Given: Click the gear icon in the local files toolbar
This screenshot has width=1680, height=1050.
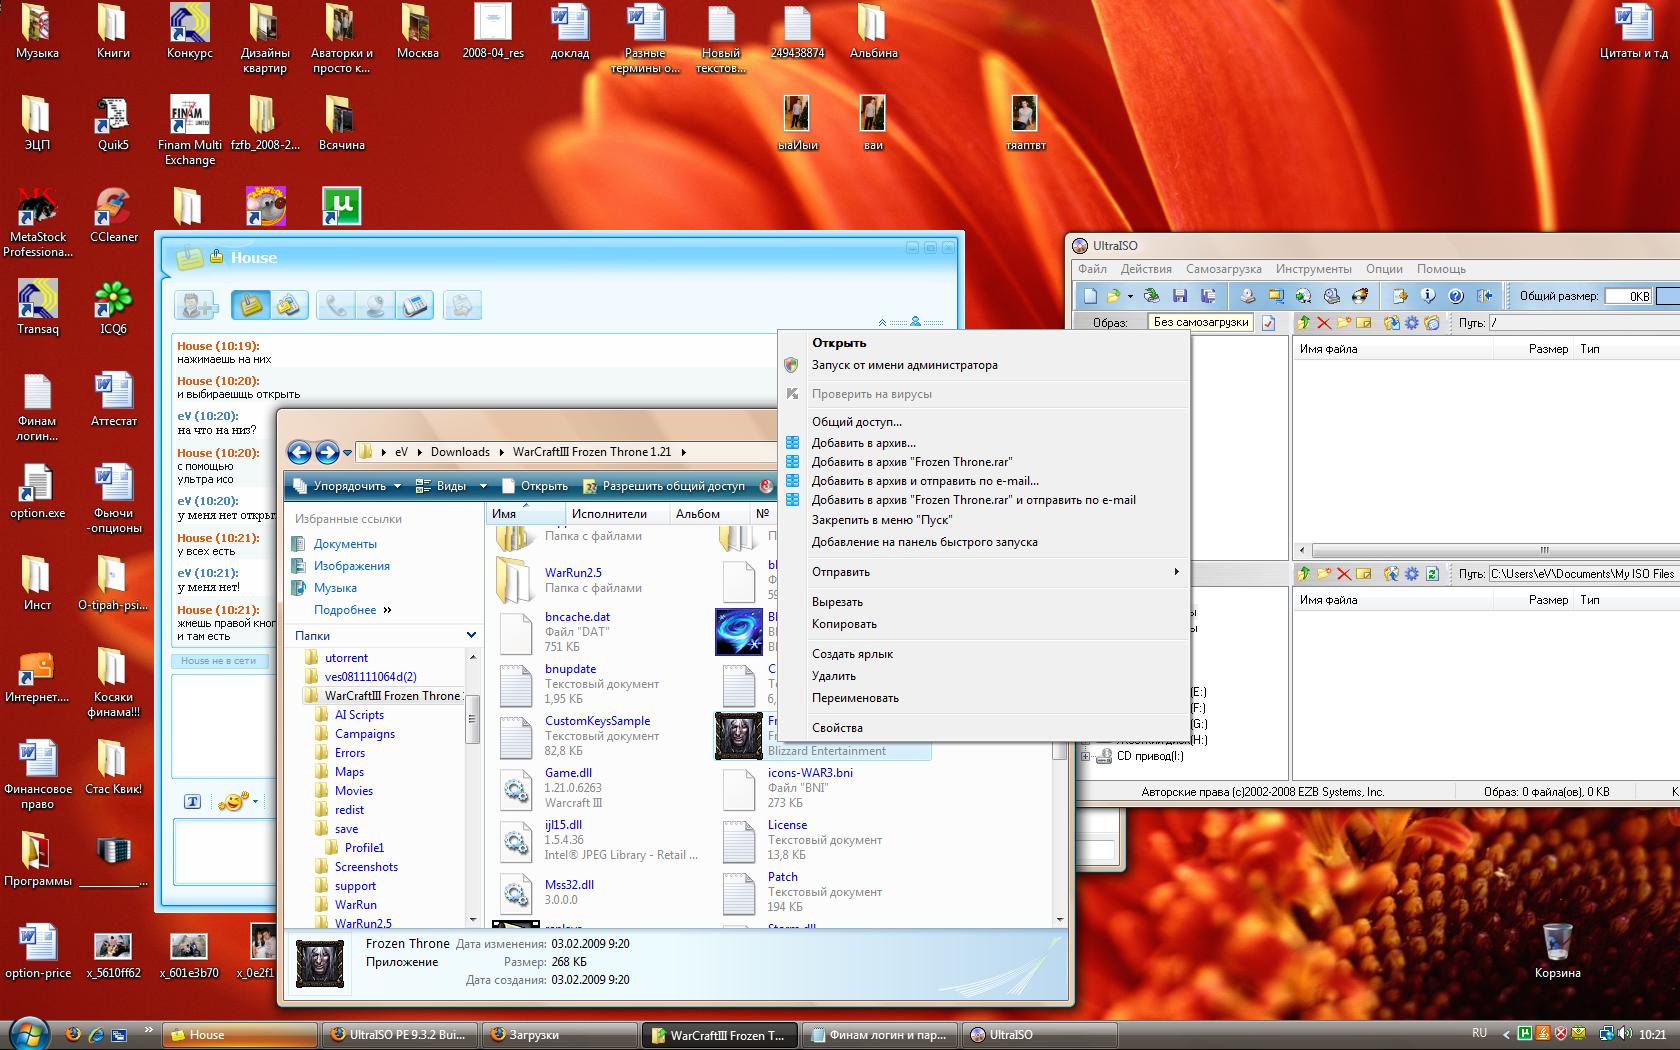Looking at the screenshot, I should pyautogui.click(x=1412, y=574).
